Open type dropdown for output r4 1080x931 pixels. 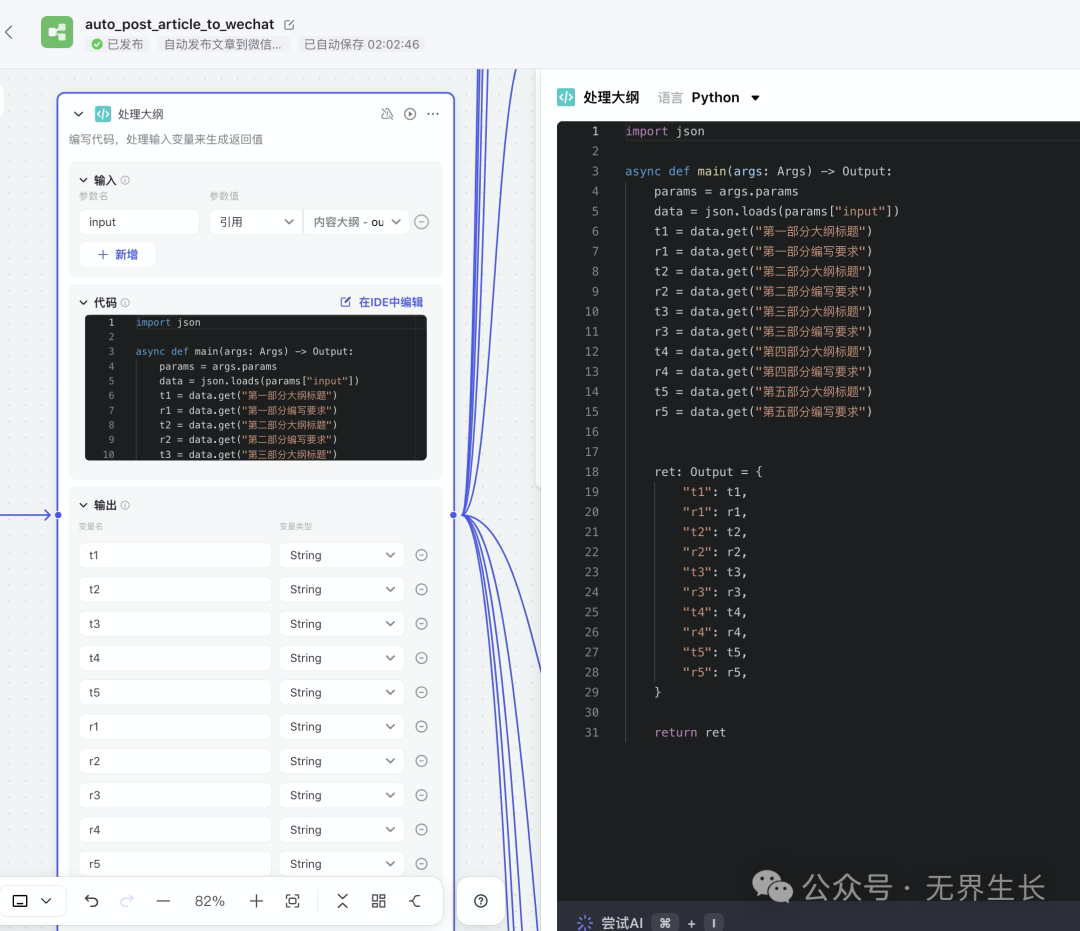point(342,830)
